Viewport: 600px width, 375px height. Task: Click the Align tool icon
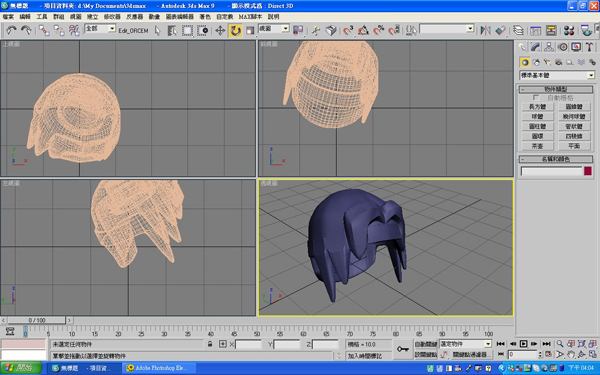click(x=501, y=30)
